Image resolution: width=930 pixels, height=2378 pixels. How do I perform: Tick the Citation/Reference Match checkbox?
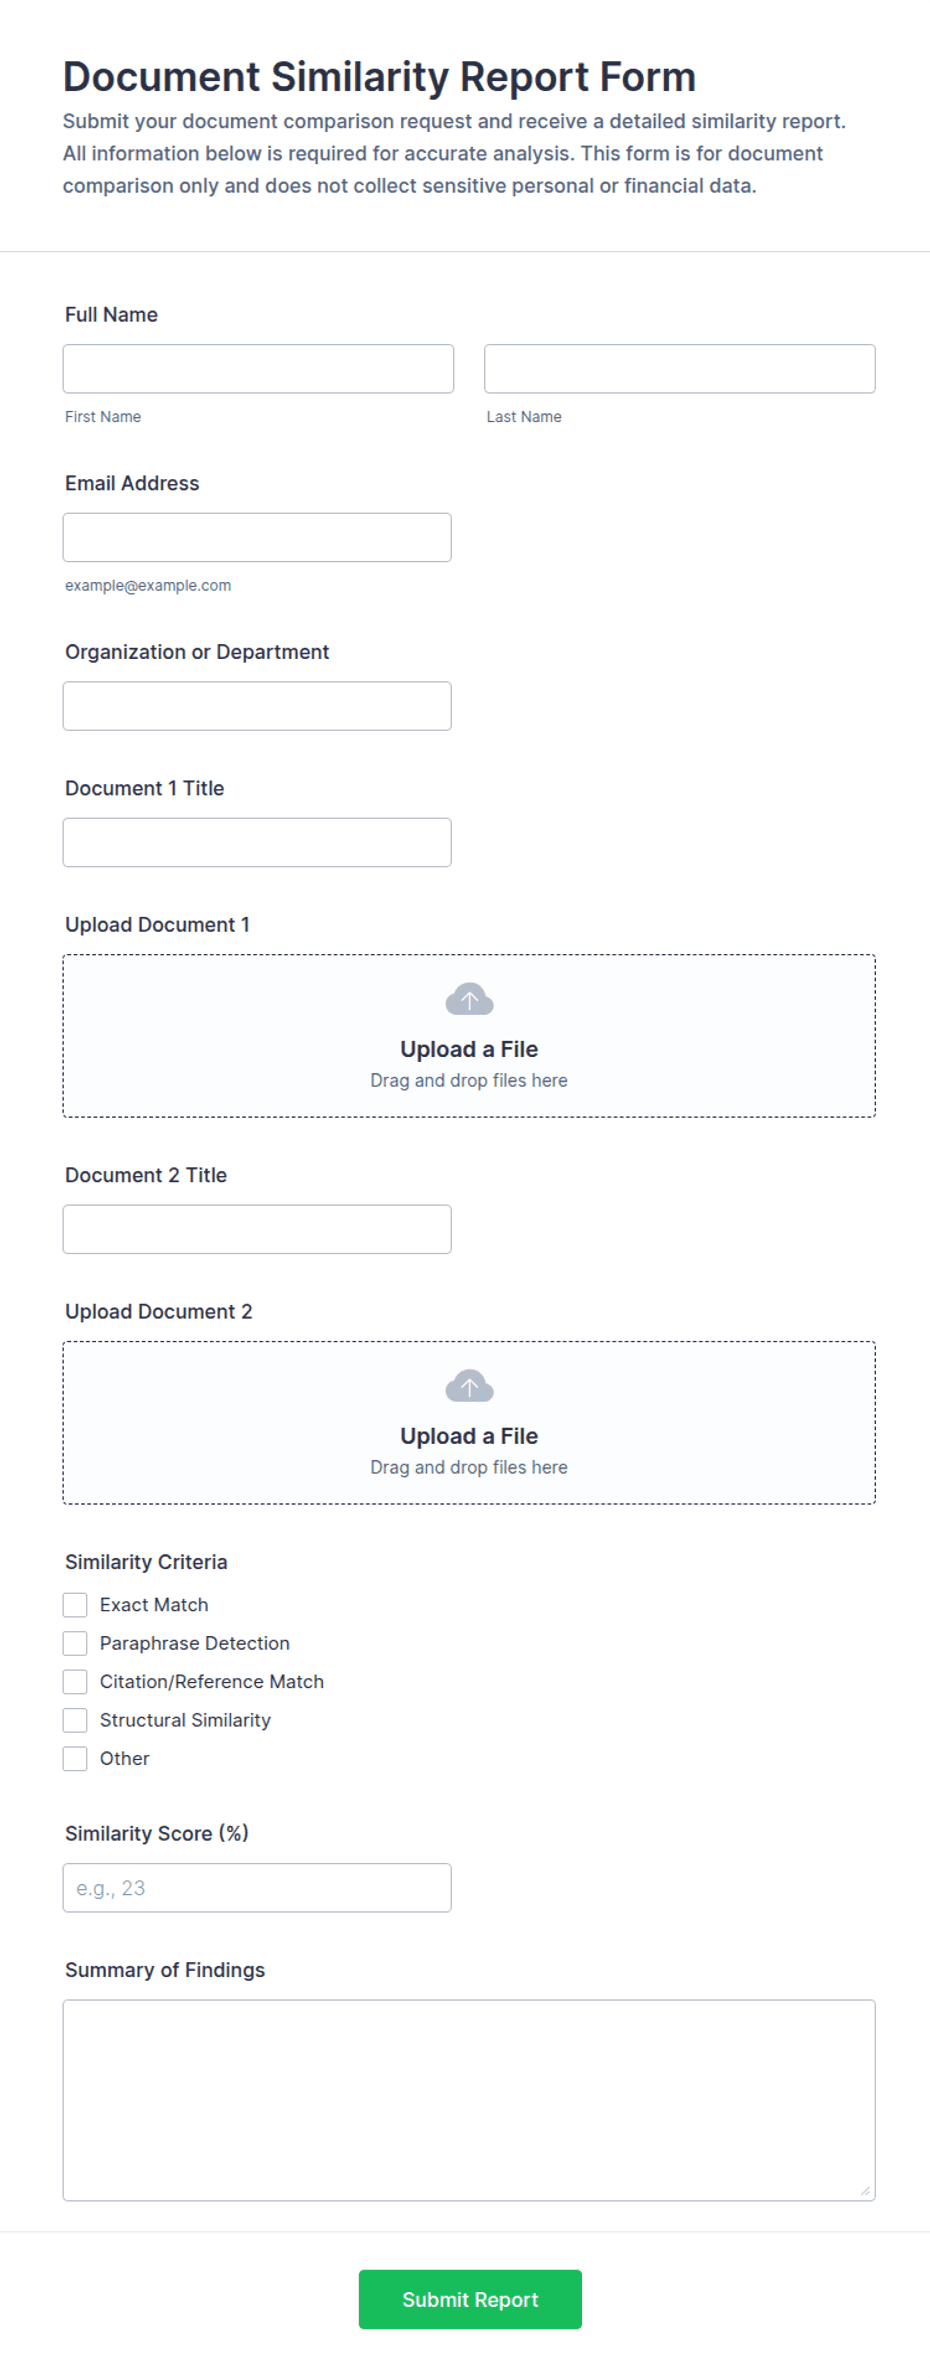[75, 1682]
